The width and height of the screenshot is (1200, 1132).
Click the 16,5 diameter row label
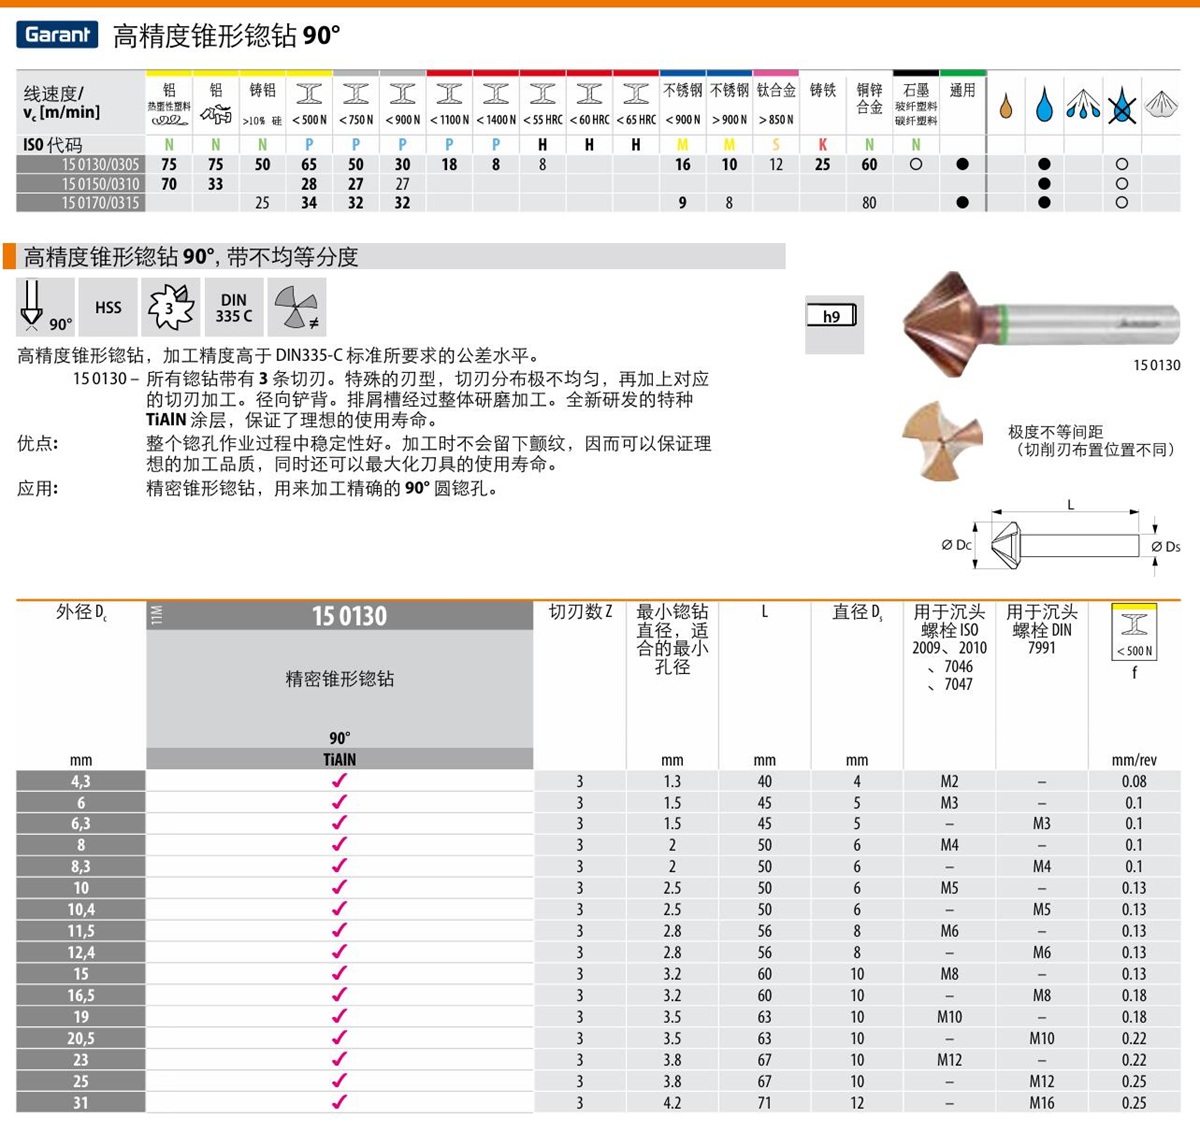tap(81, 996)
